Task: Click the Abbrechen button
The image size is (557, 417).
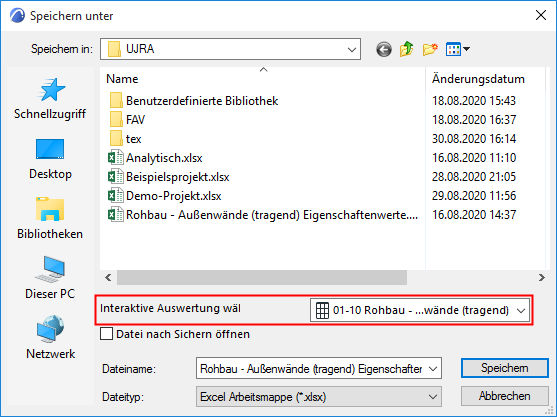Action: pyautogui.click(x=504, y=396)
